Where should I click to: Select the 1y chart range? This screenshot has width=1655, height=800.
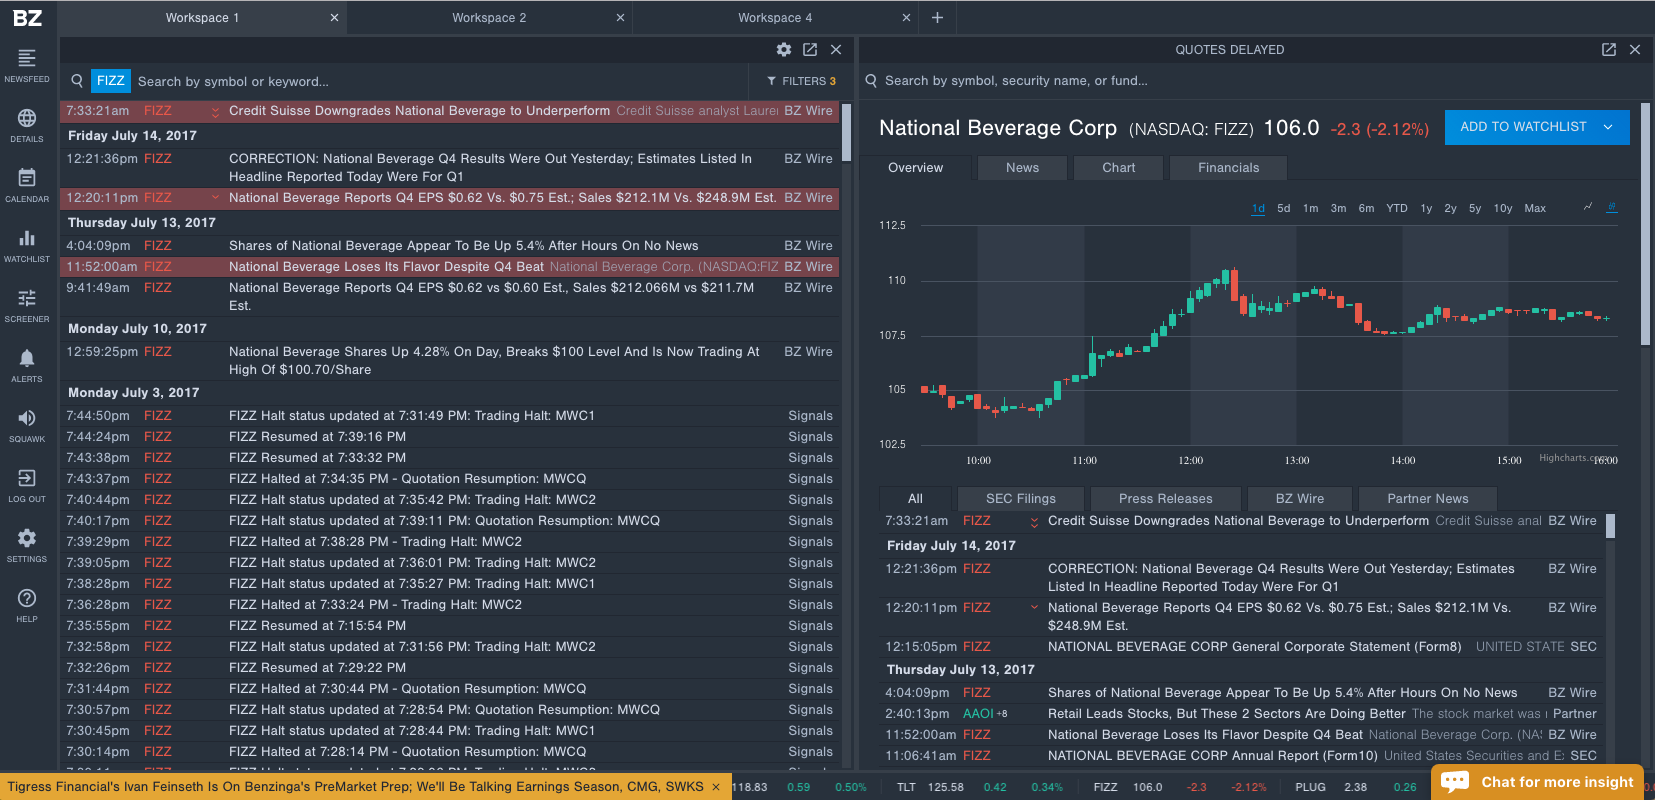(x=1426, y=208)
